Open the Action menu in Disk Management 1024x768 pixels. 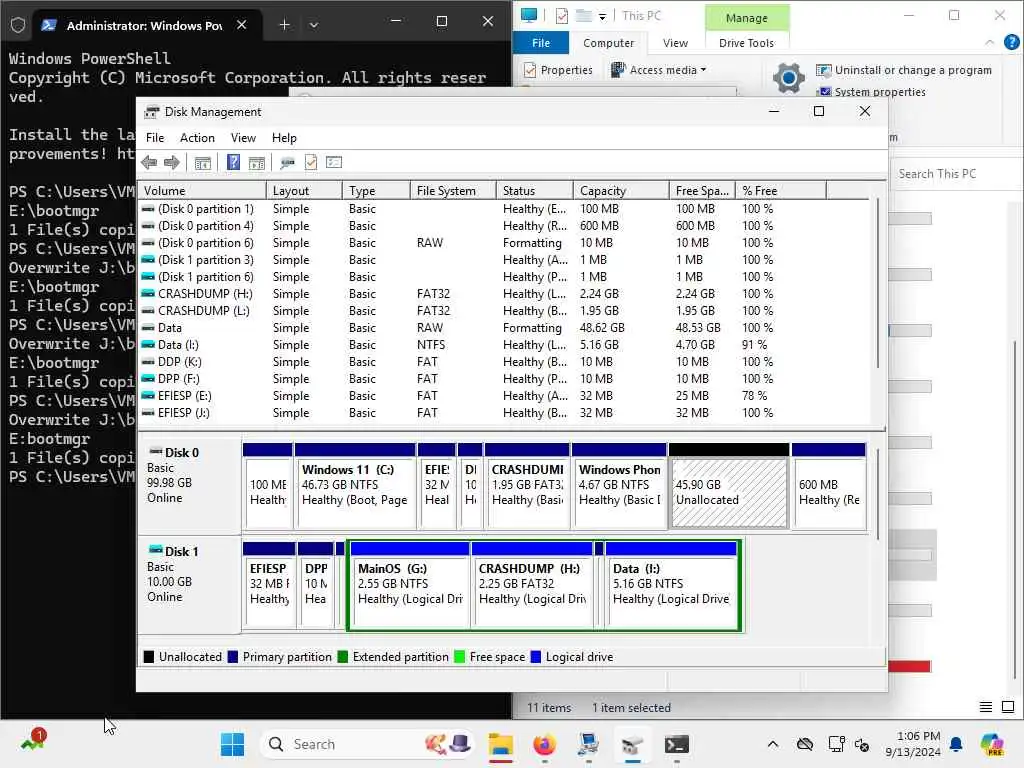click(x=197, y=138)
